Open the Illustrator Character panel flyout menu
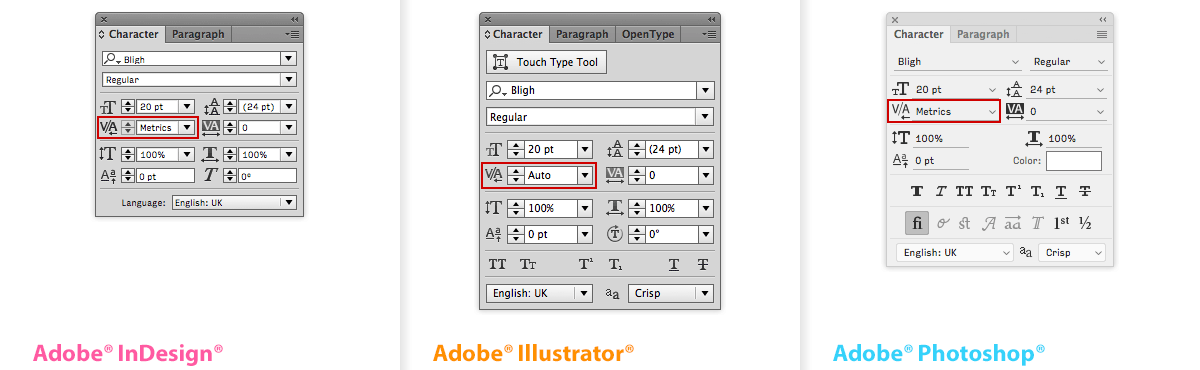Image resolution: width=1200 pixels, height=370 pixels. 709,34
